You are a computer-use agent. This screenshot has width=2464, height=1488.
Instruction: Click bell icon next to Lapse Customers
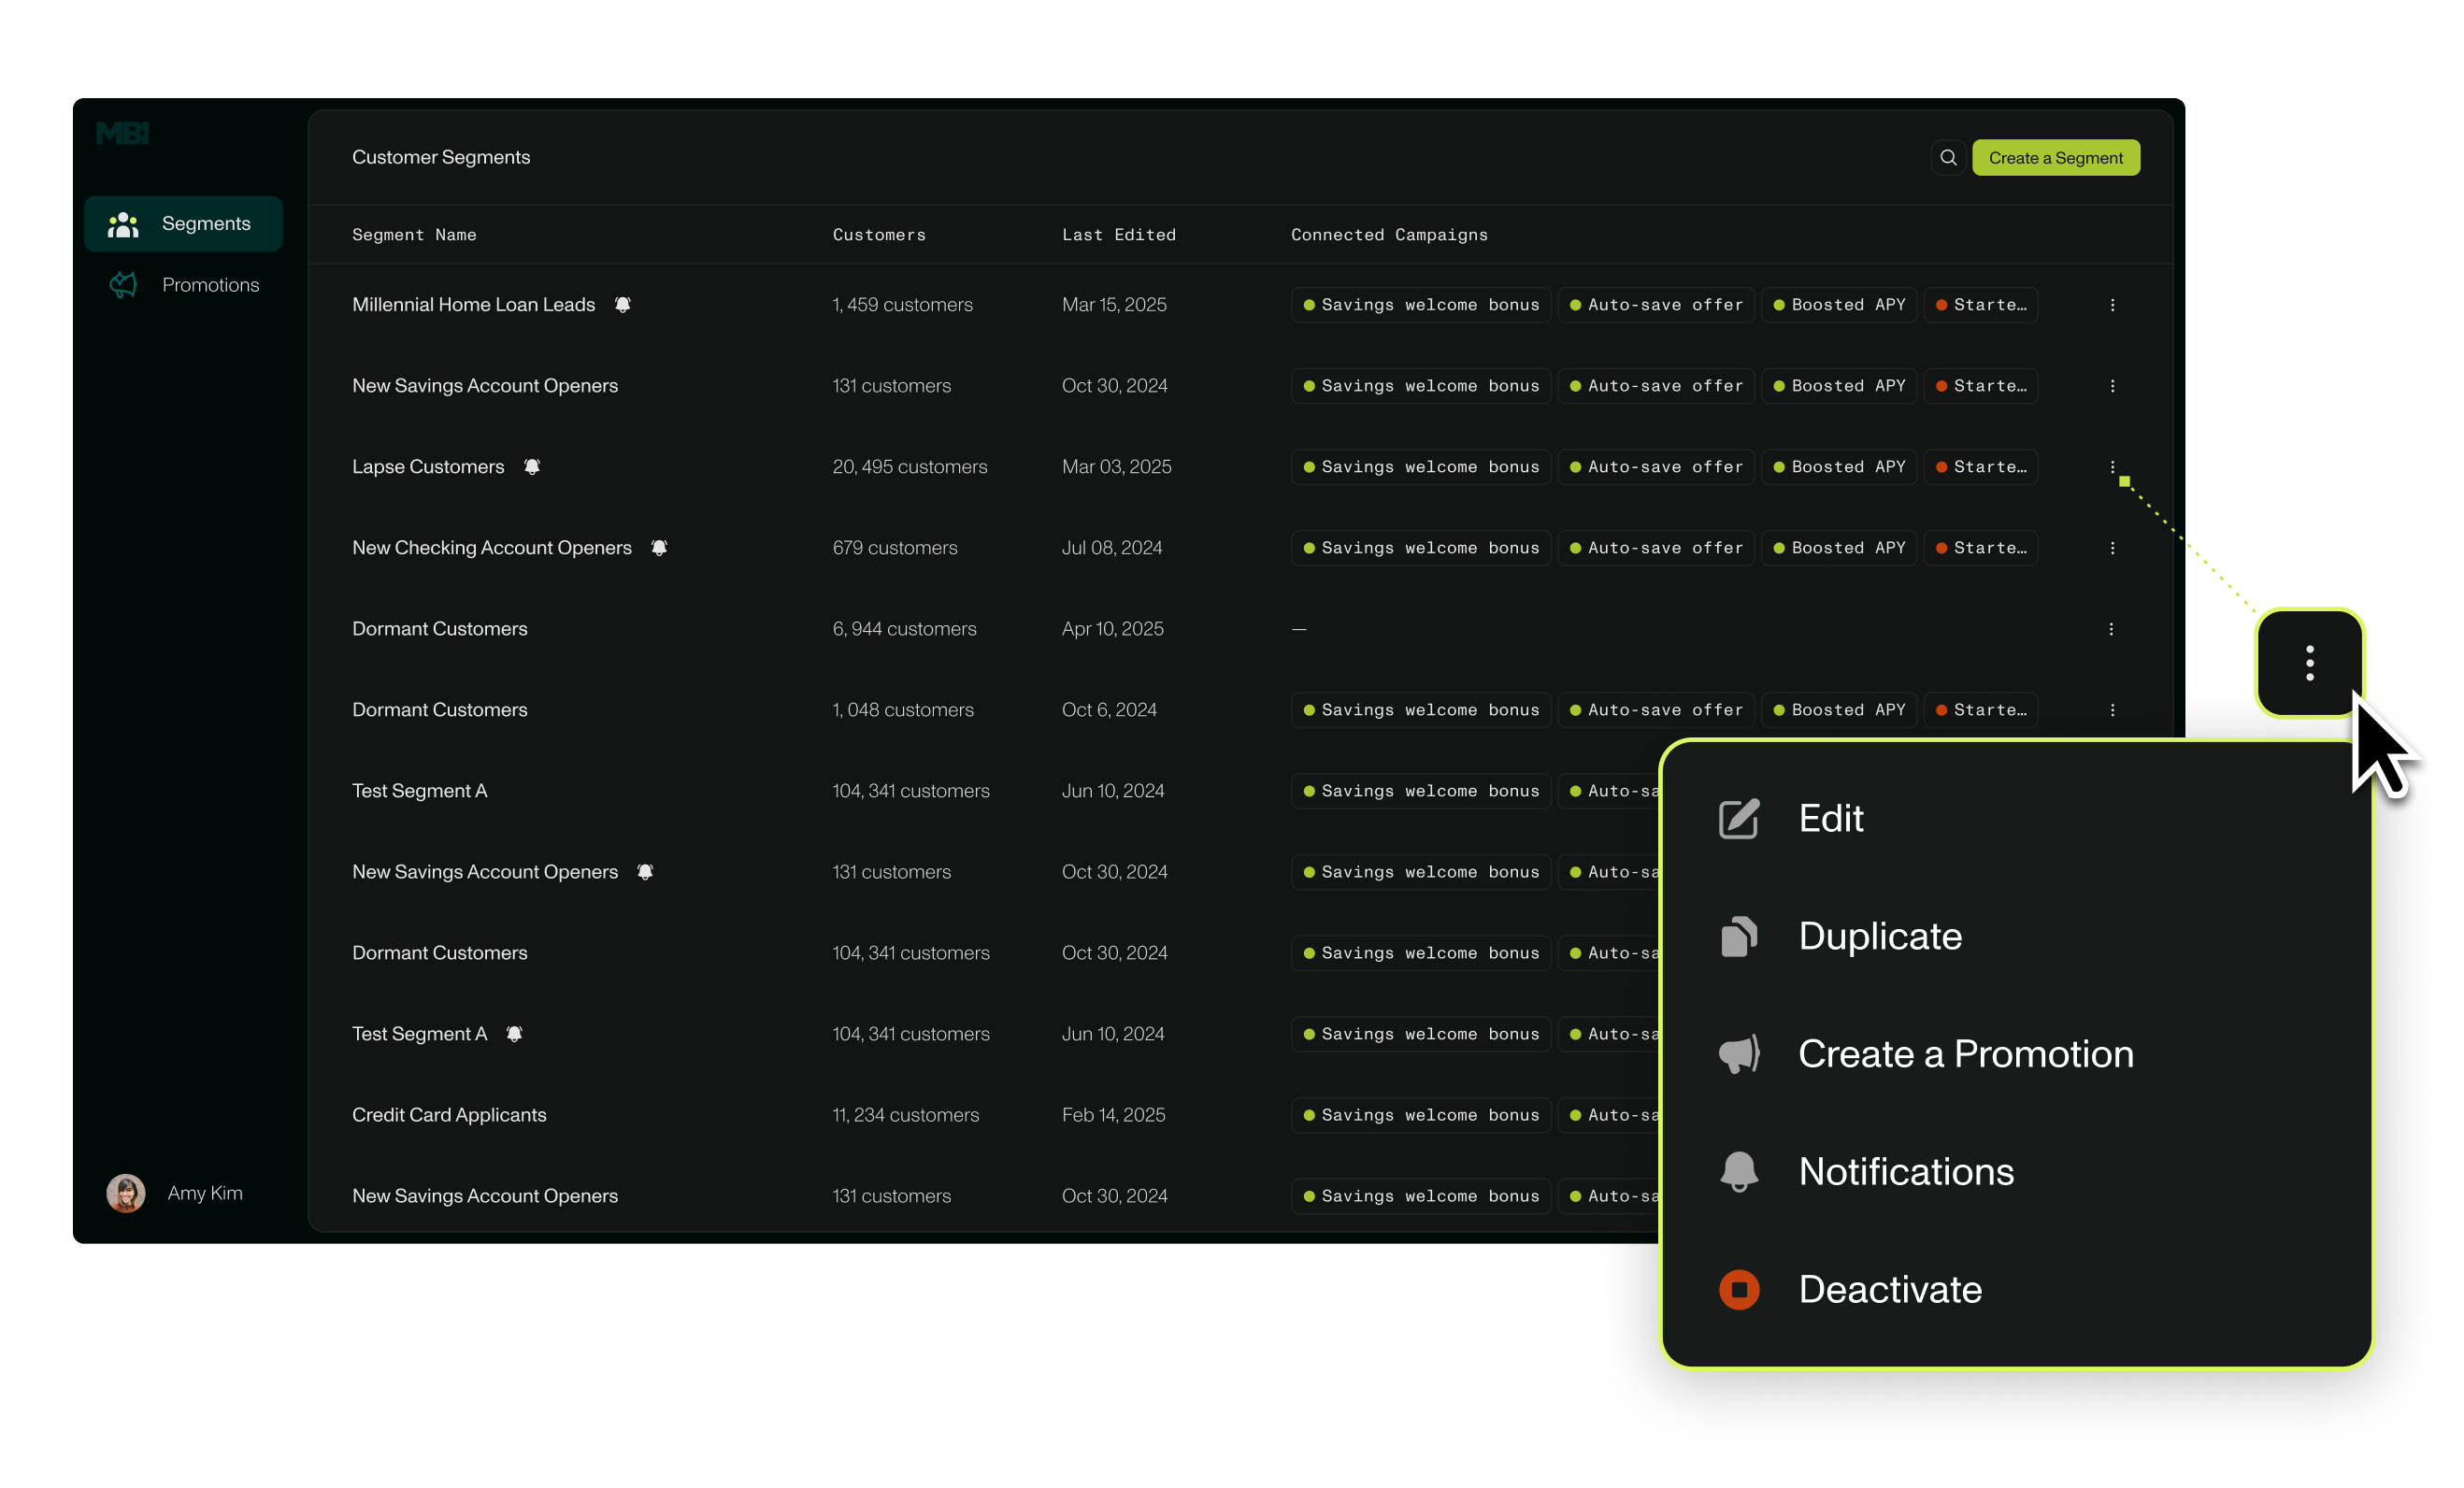pos(532,467)
